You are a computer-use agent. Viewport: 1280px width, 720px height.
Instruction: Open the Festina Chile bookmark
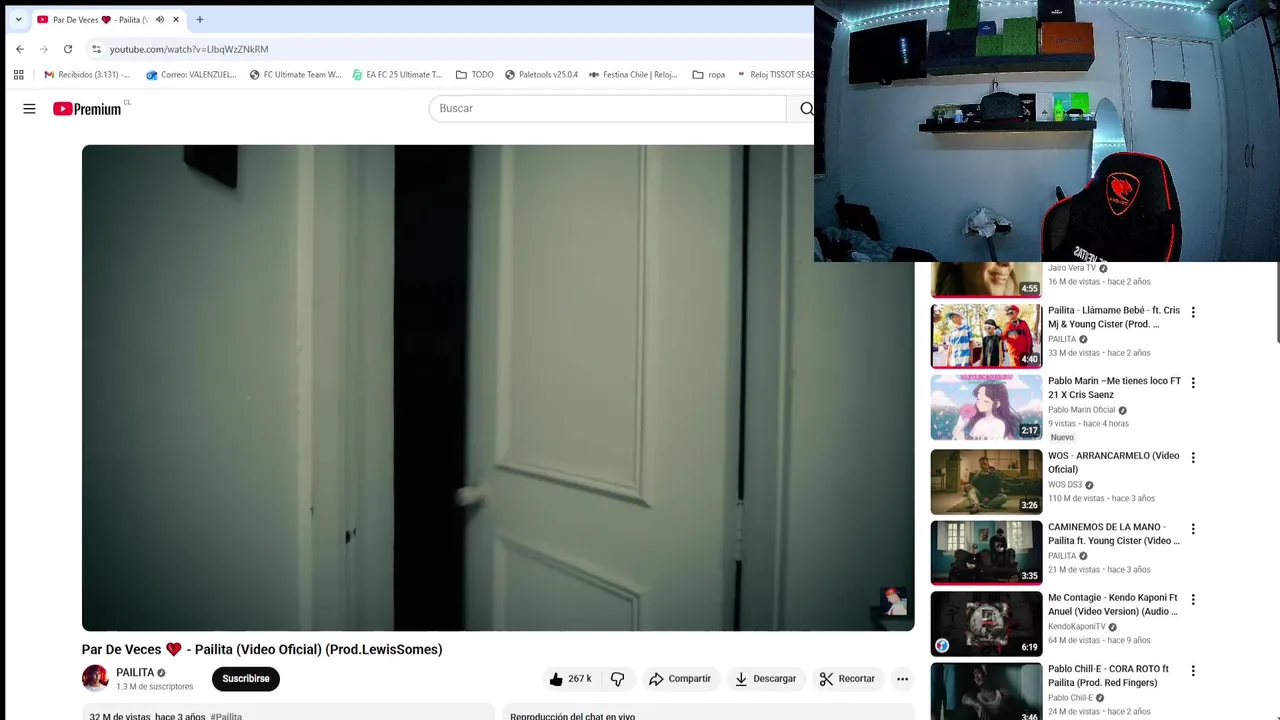(x=633, y=74)
